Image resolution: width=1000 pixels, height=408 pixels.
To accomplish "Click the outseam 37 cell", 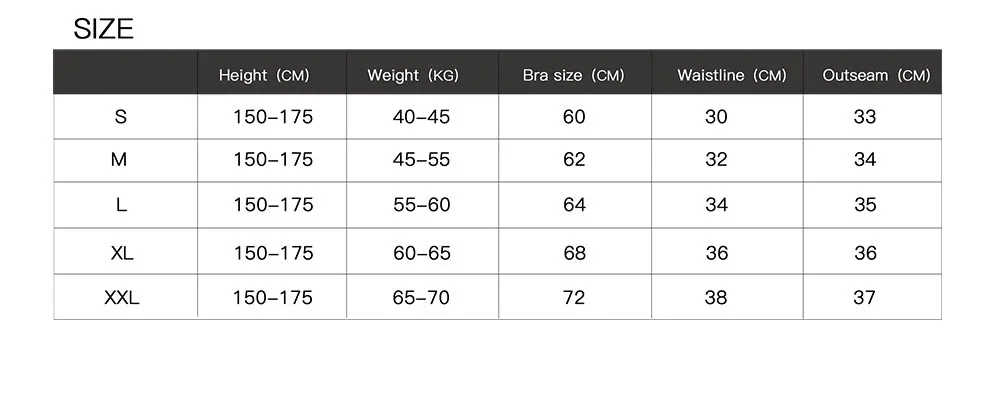I will 865,298.
